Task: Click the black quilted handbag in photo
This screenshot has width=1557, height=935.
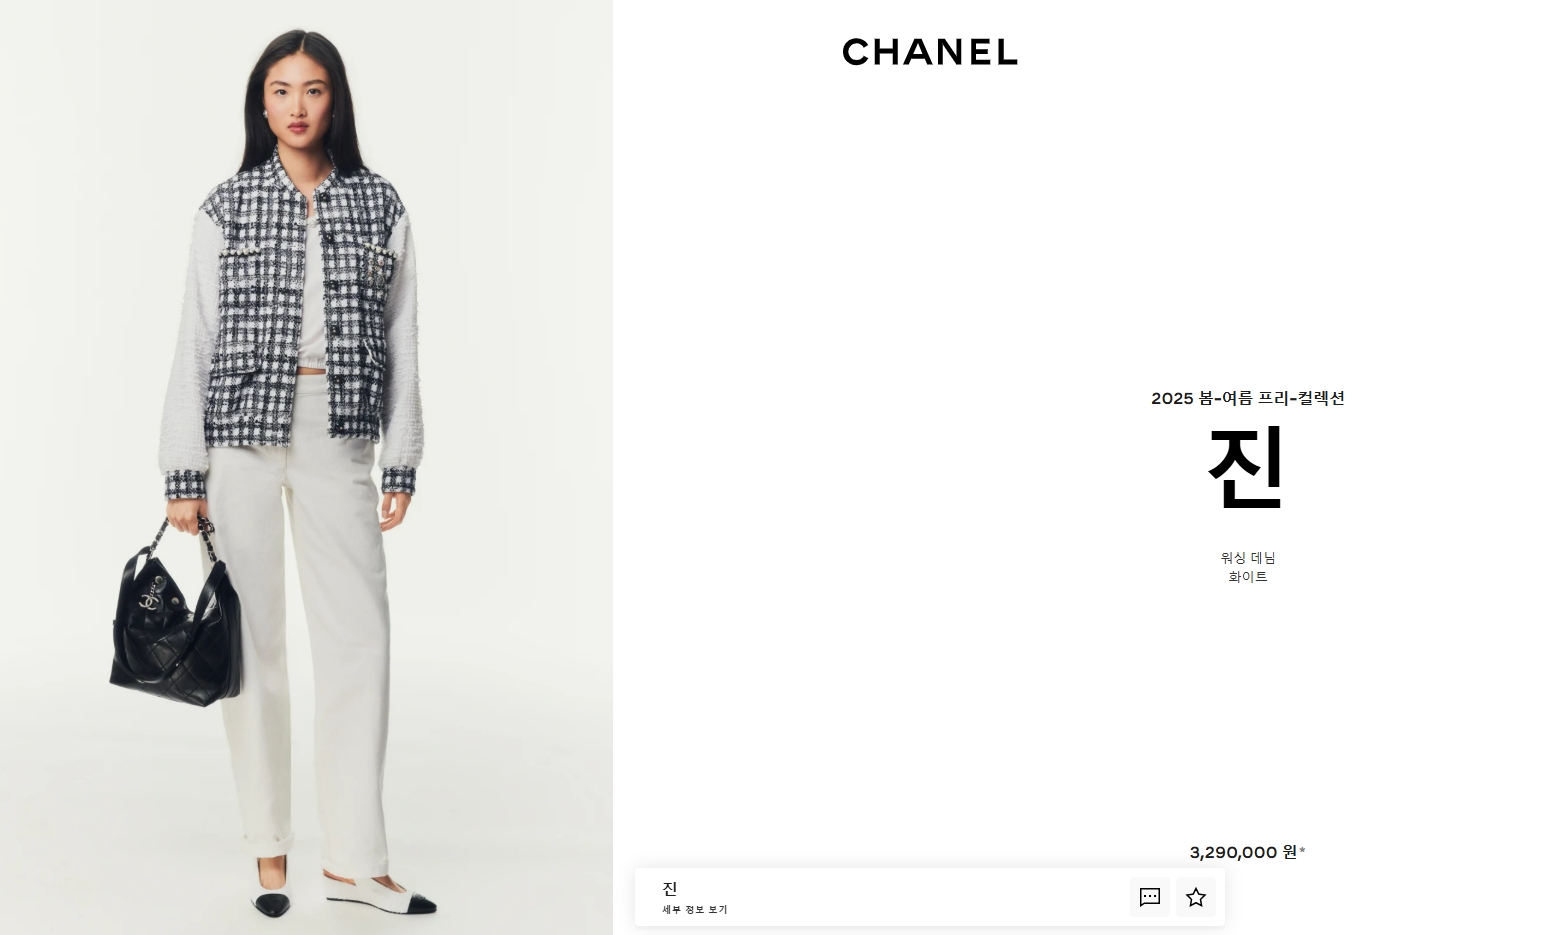Action: [177, 630]
